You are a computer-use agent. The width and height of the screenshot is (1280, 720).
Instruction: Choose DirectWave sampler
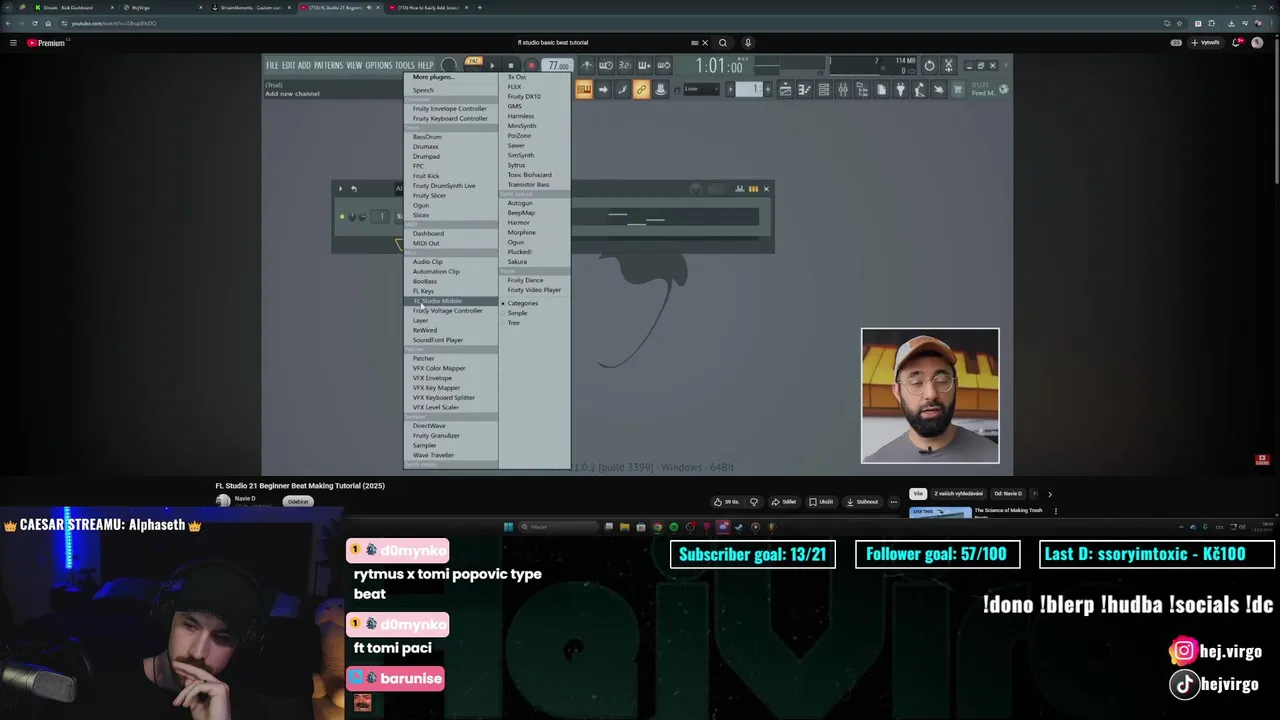point(429,426)
